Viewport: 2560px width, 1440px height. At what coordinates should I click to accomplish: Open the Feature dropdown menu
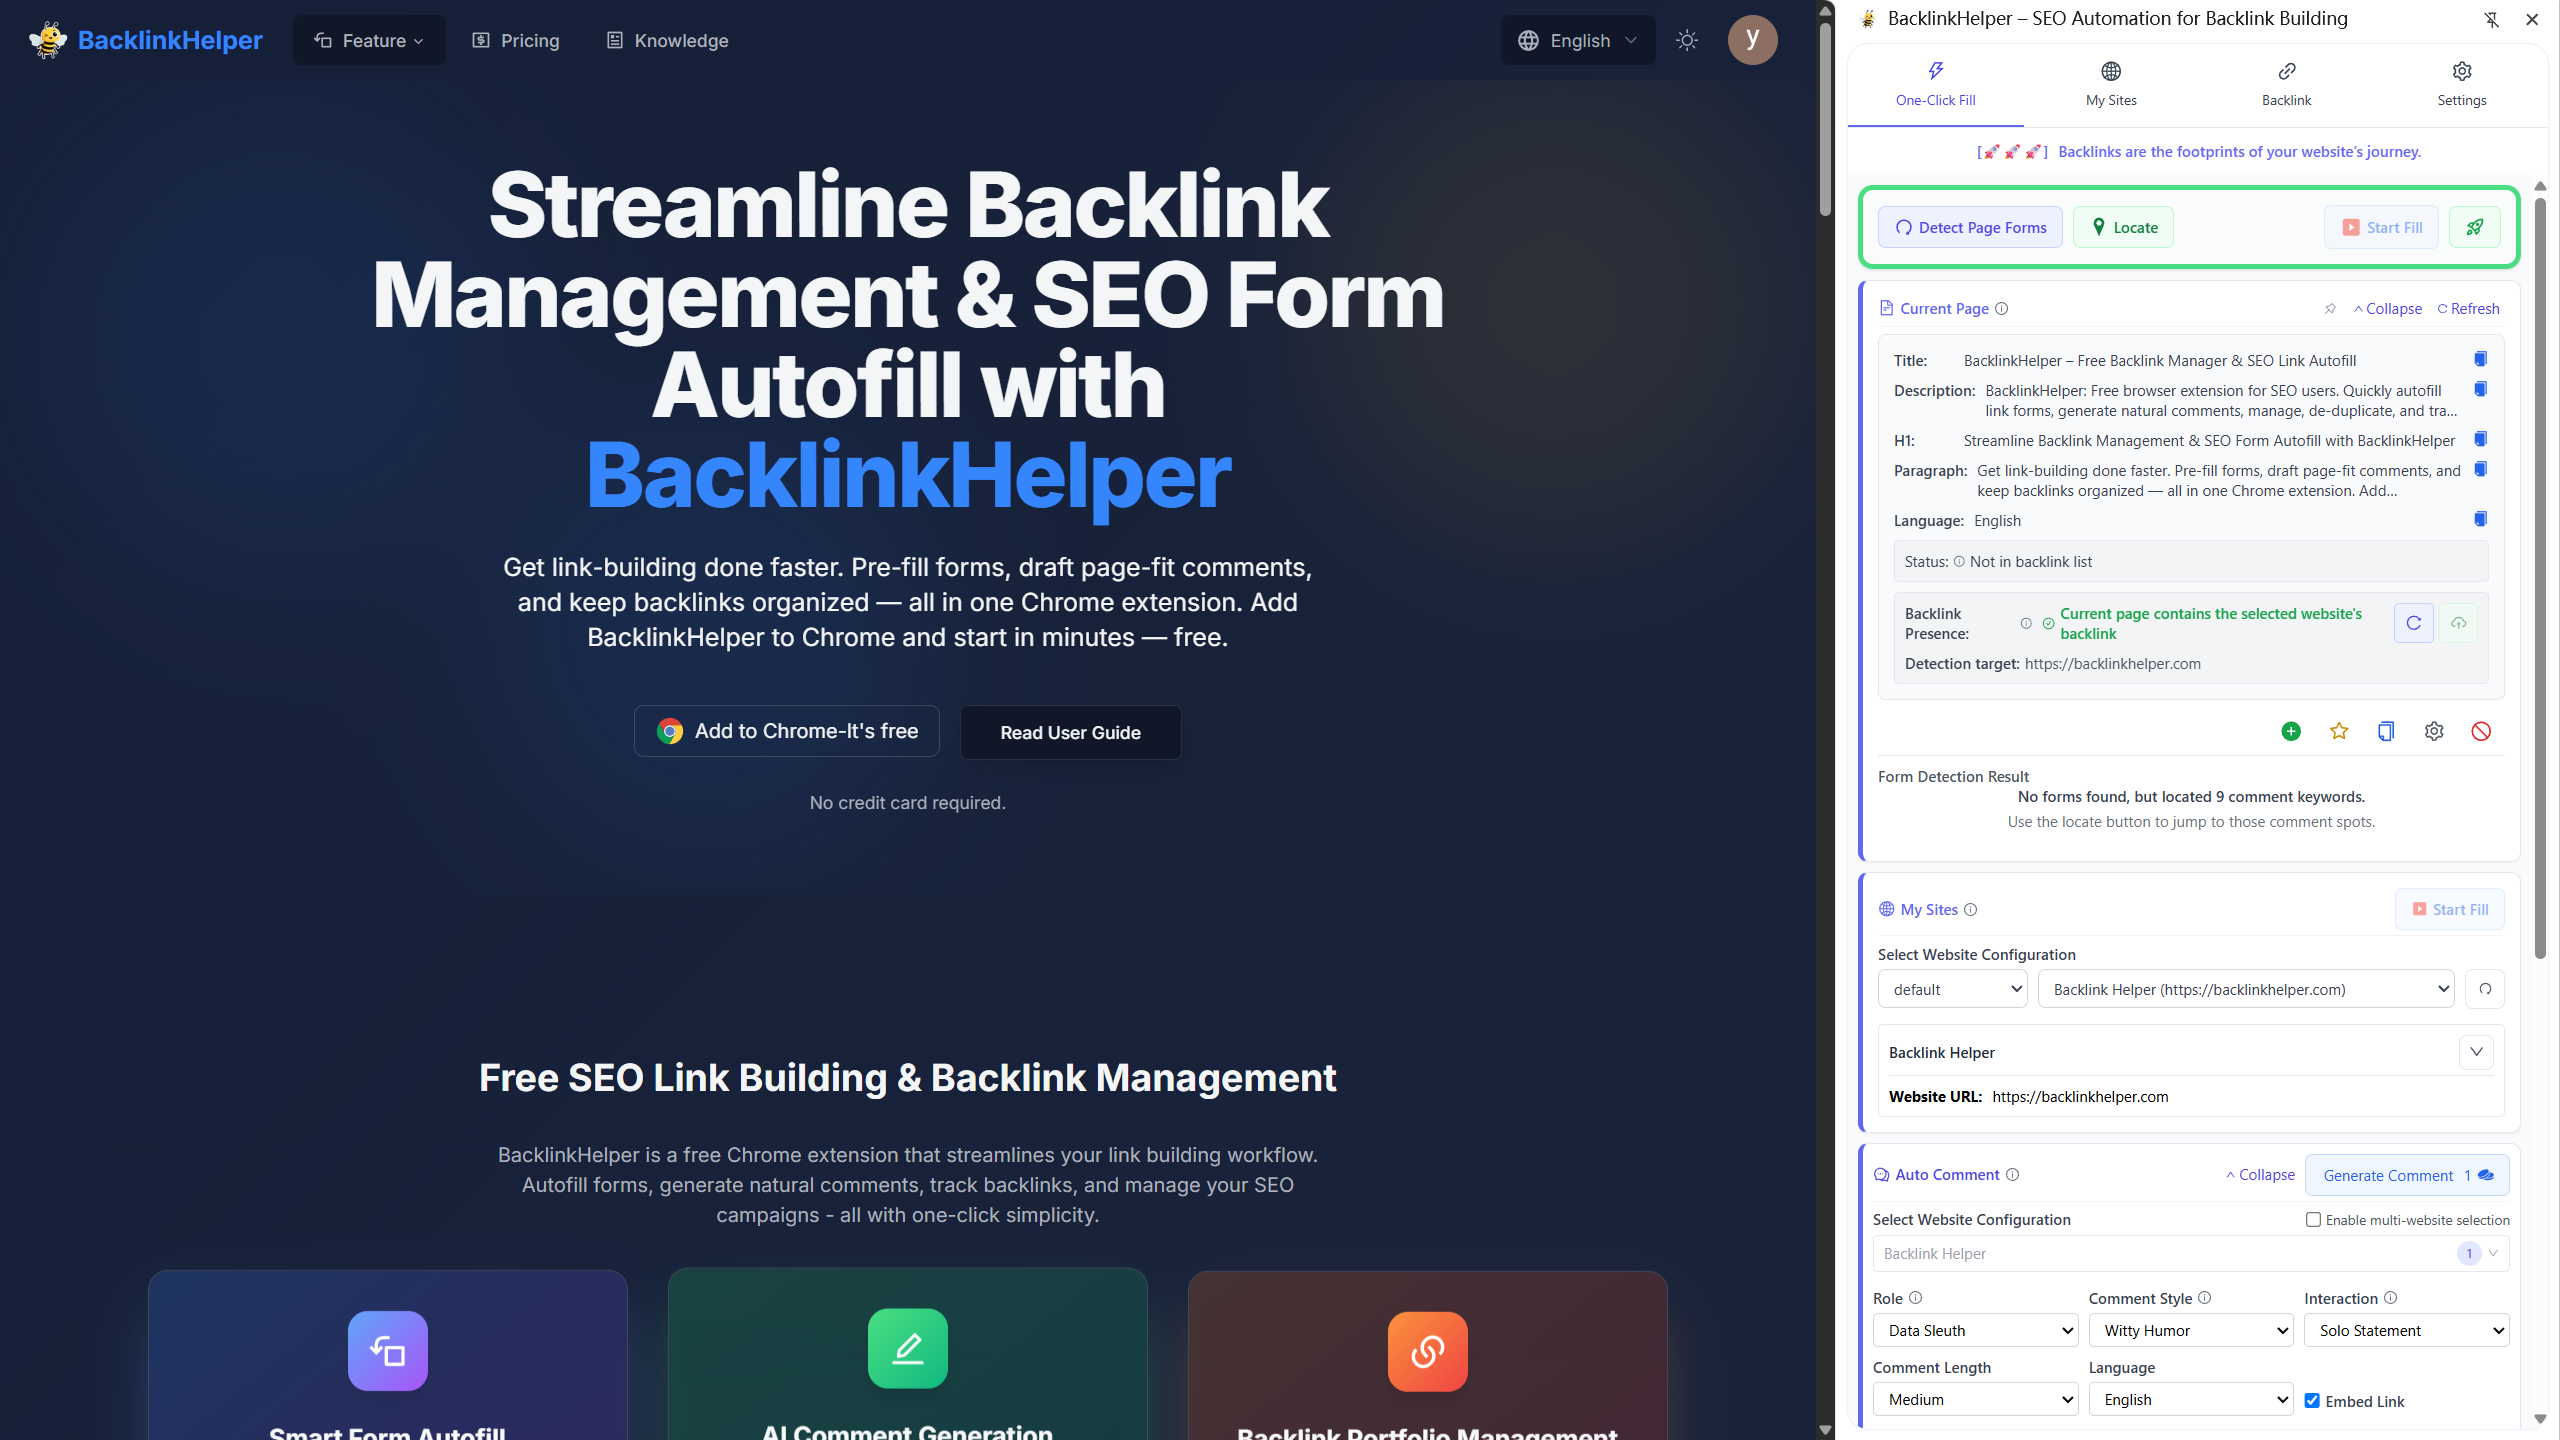point(368,40)
